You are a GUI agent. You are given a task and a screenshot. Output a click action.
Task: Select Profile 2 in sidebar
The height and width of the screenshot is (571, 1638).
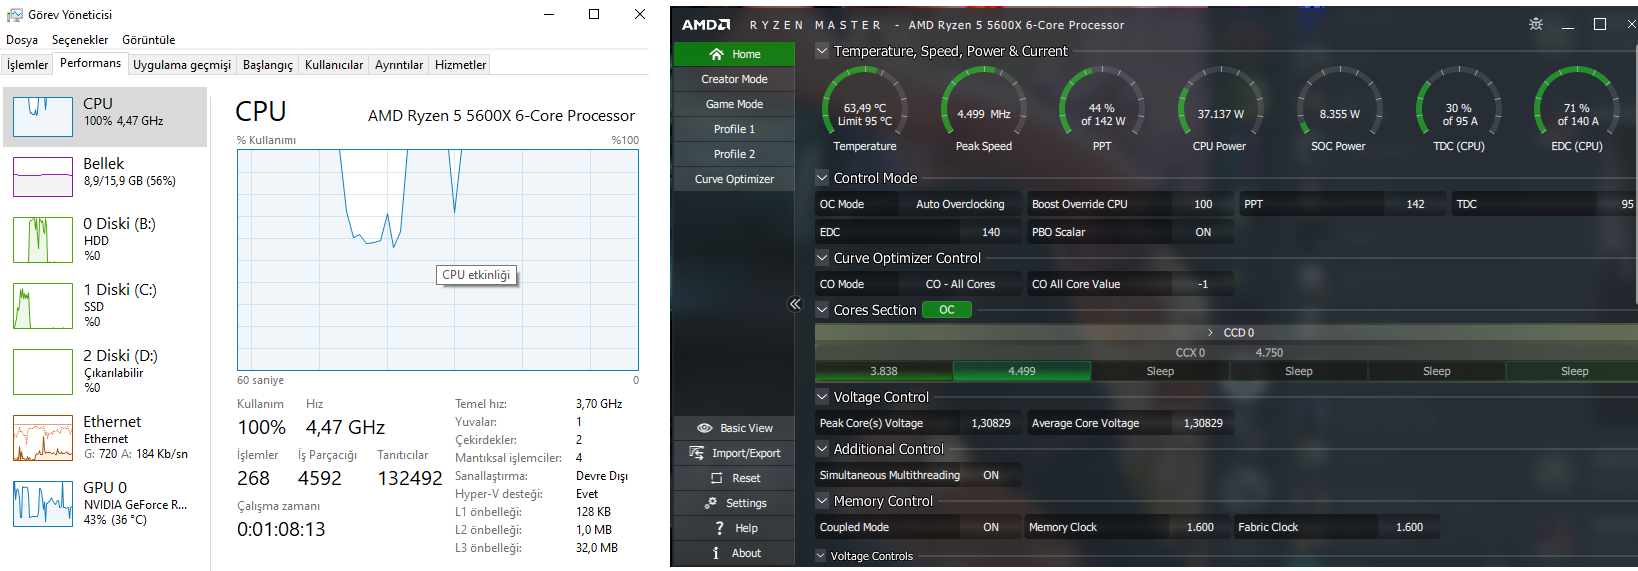734,154
